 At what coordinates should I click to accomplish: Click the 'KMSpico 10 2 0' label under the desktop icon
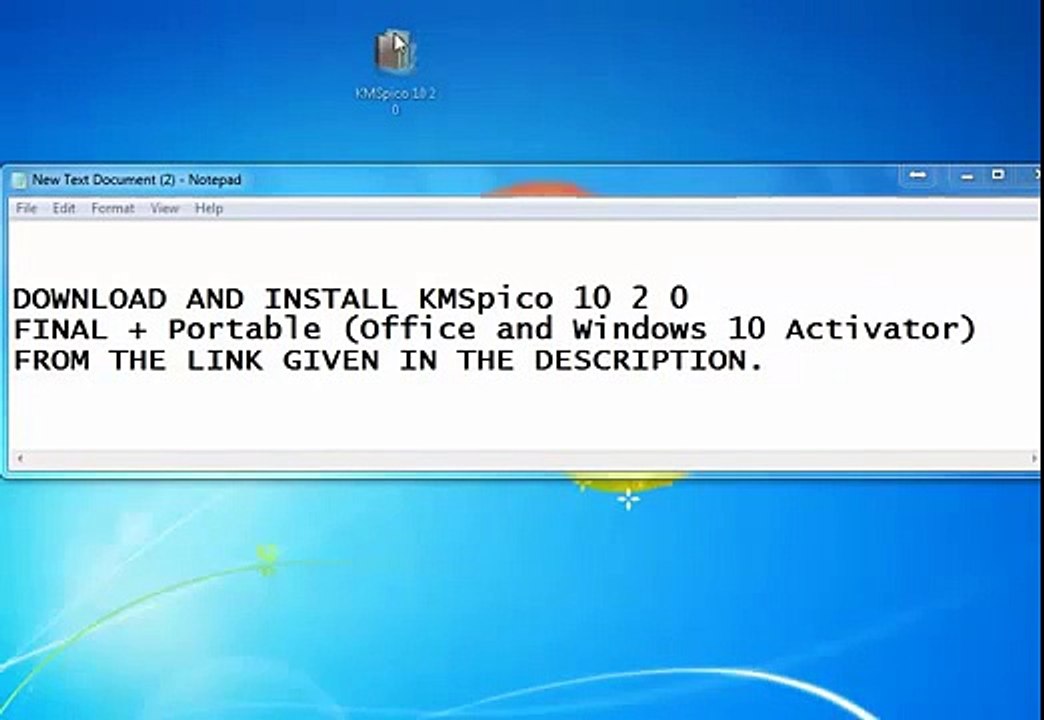click(x=395, y=101)
